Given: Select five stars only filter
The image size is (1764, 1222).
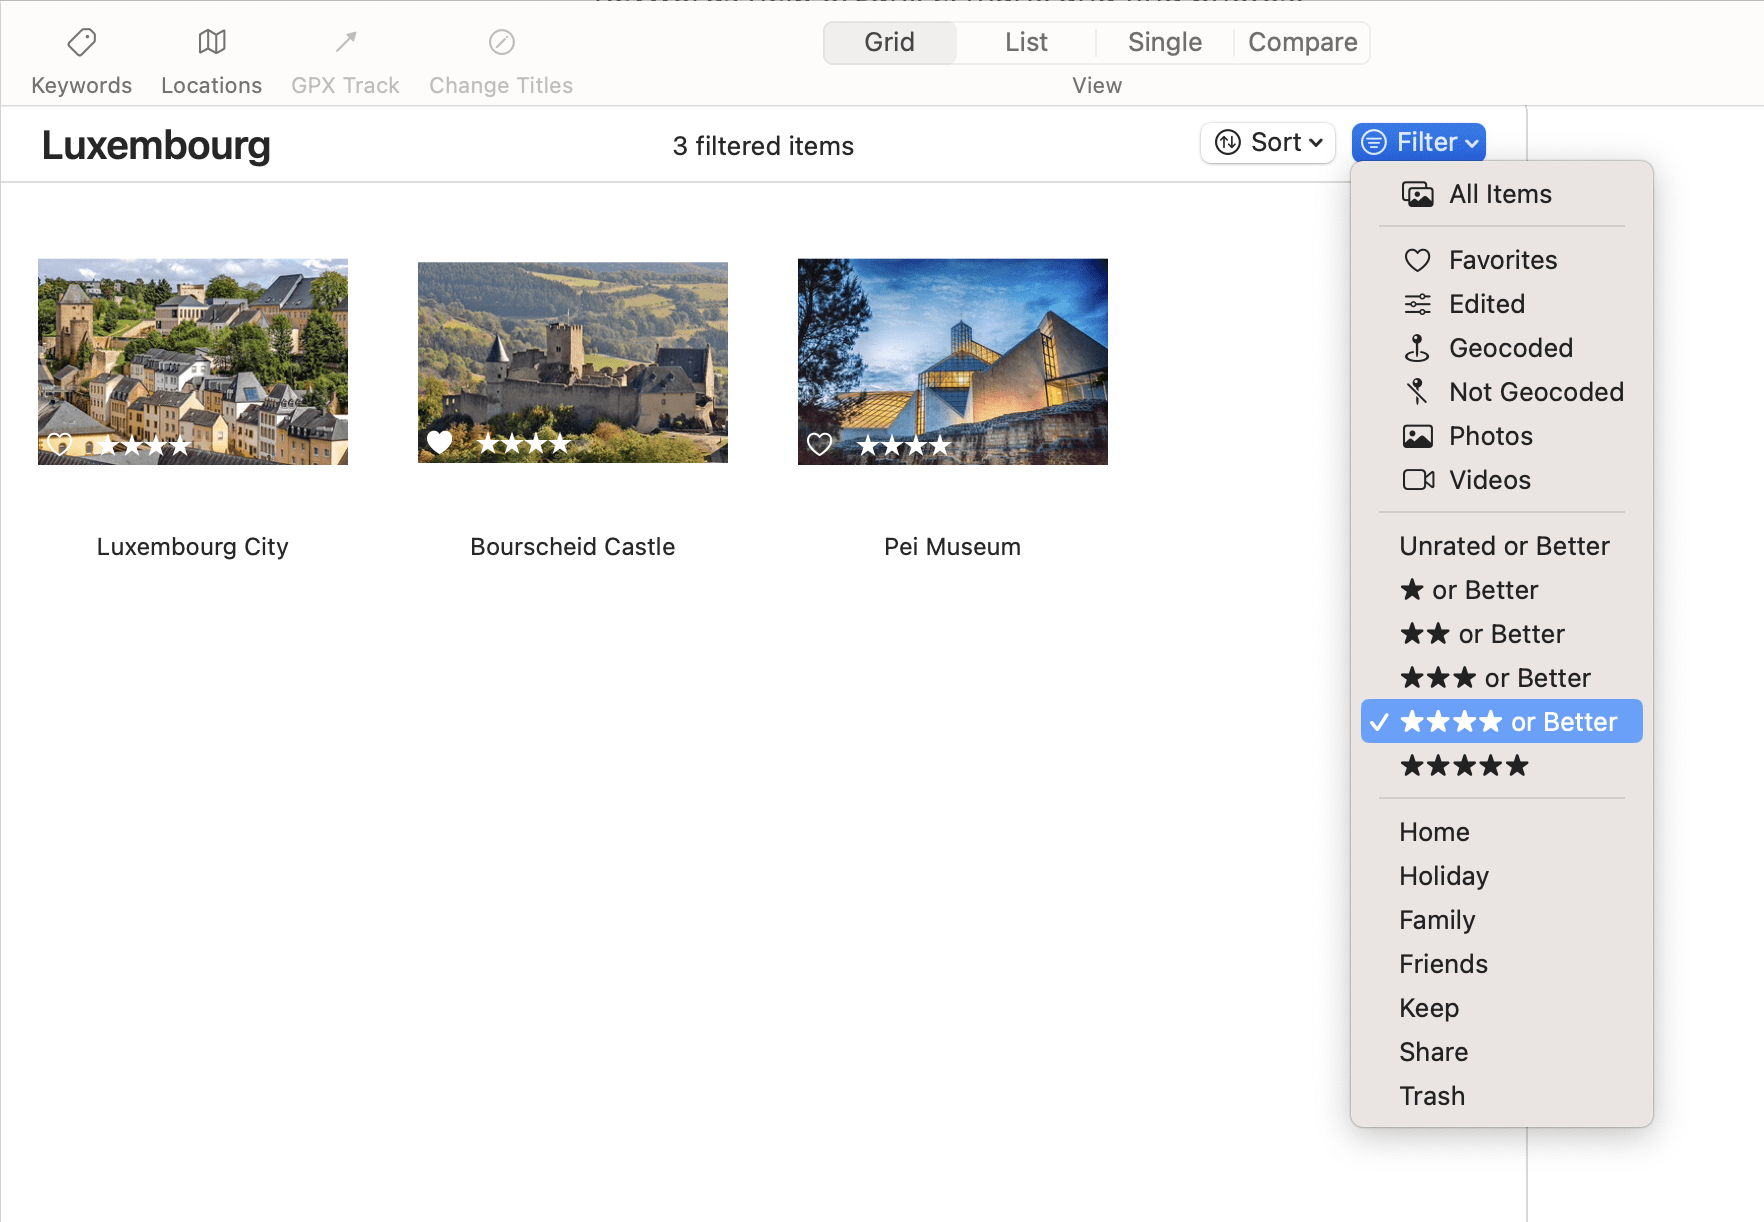Looking at the screenshot, I should (x=1501, y=766).
